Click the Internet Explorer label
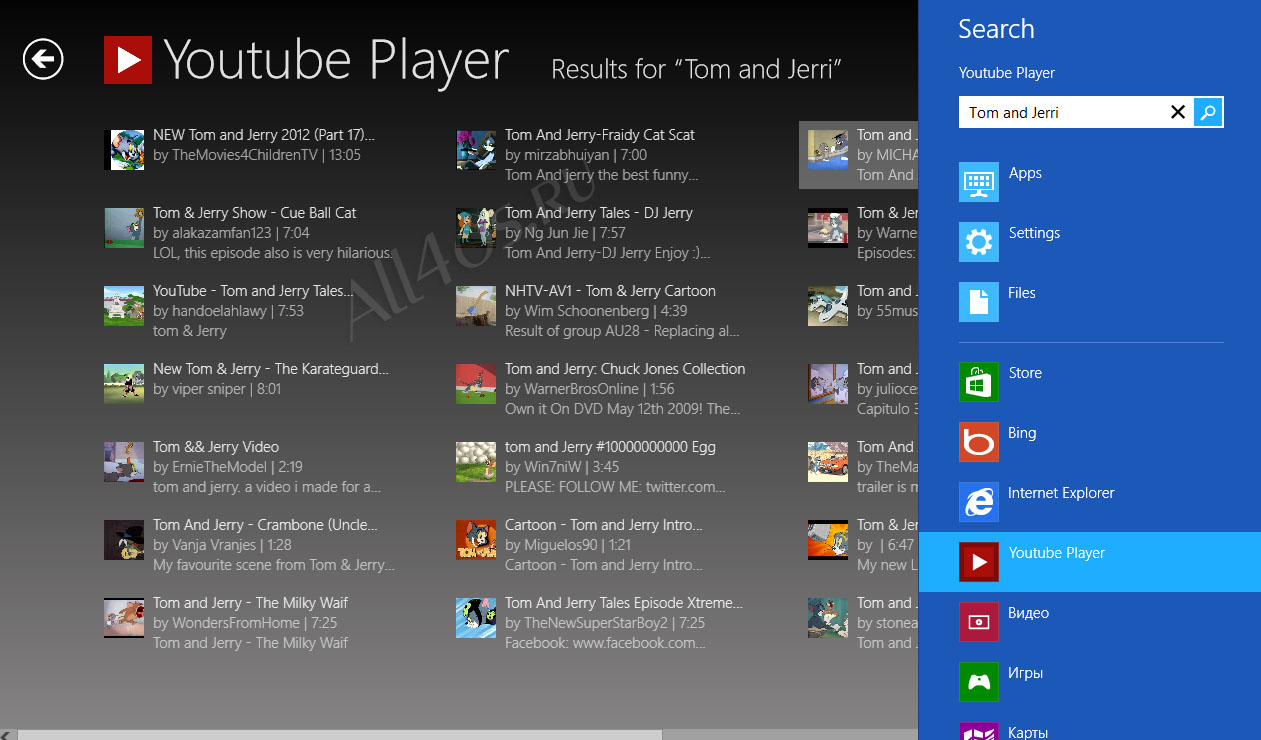 pos(1061,493)
